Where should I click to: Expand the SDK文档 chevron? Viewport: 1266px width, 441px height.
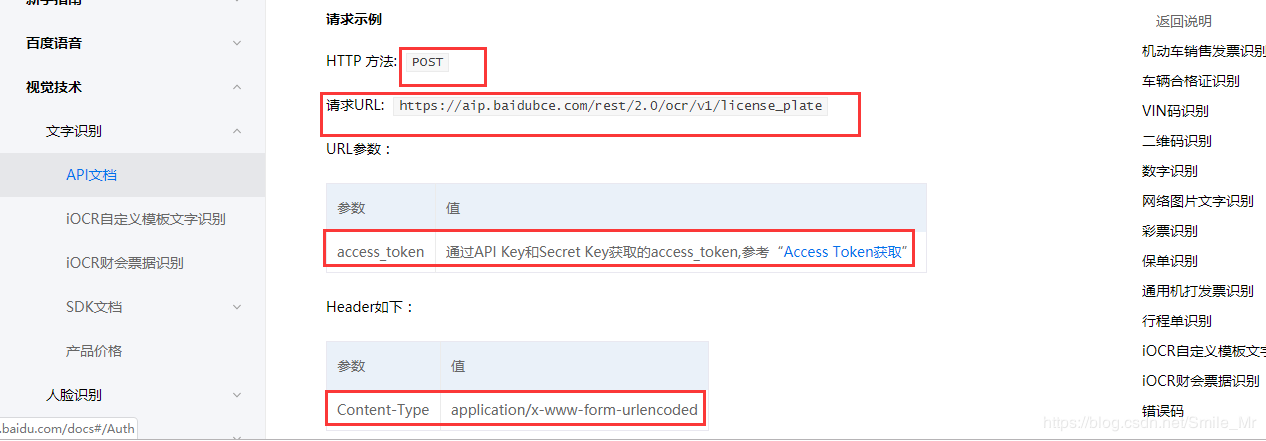236,307
